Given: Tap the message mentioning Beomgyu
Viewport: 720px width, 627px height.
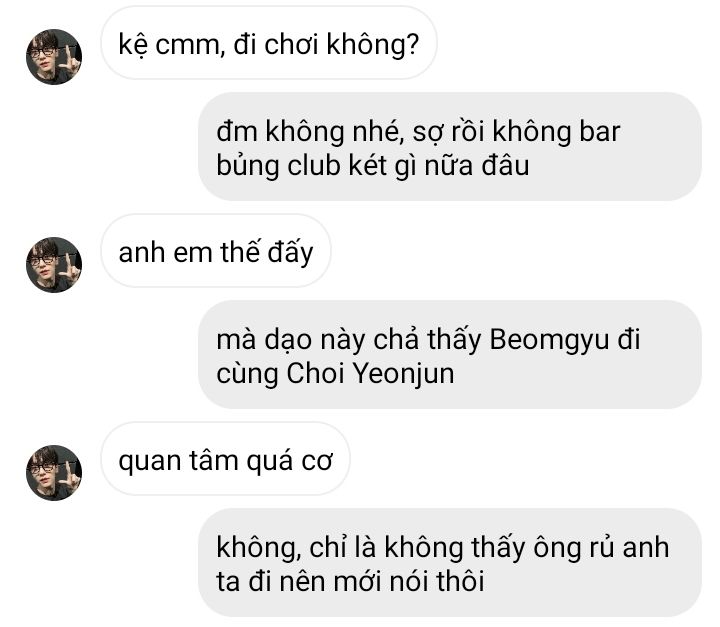Looking at the screenshot, I should pyautogui.click(x=450, y=355).
